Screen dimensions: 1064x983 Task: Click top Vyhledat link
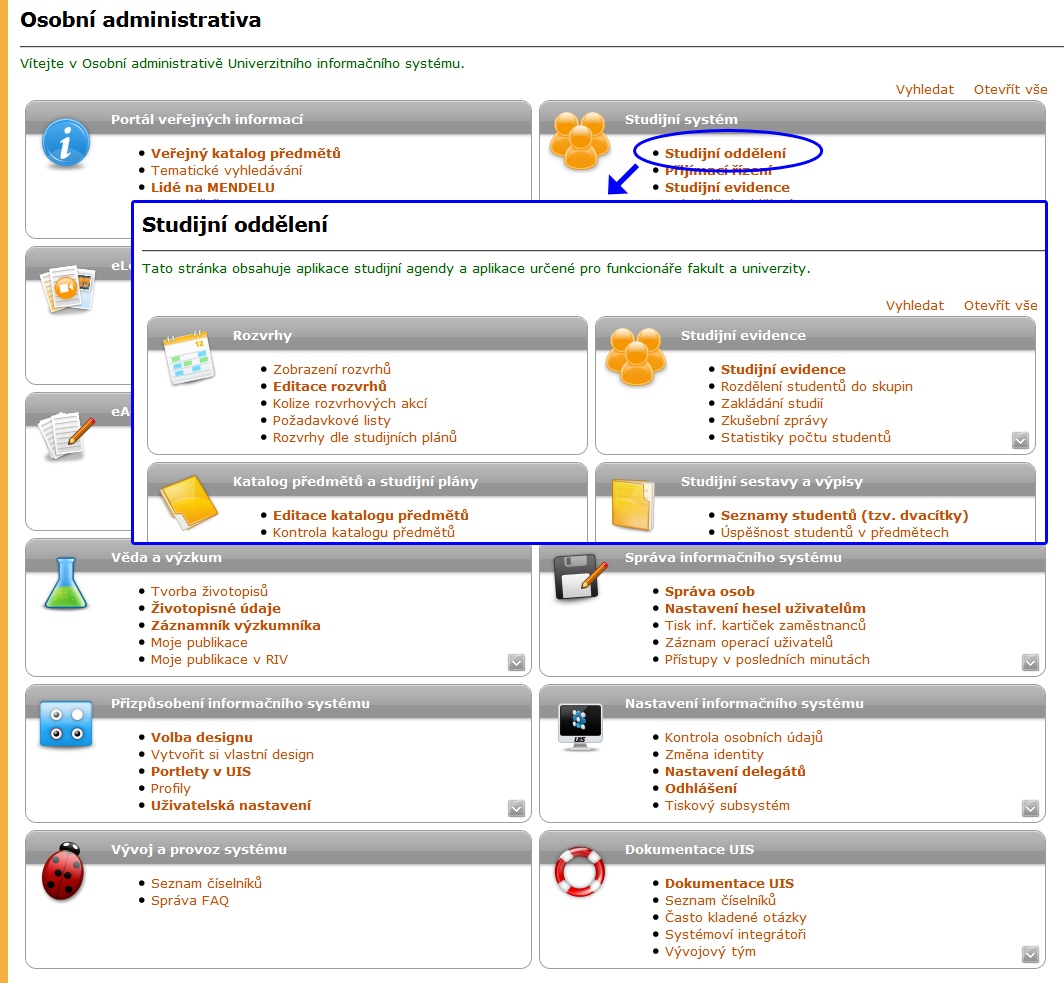tap(924, 90)
